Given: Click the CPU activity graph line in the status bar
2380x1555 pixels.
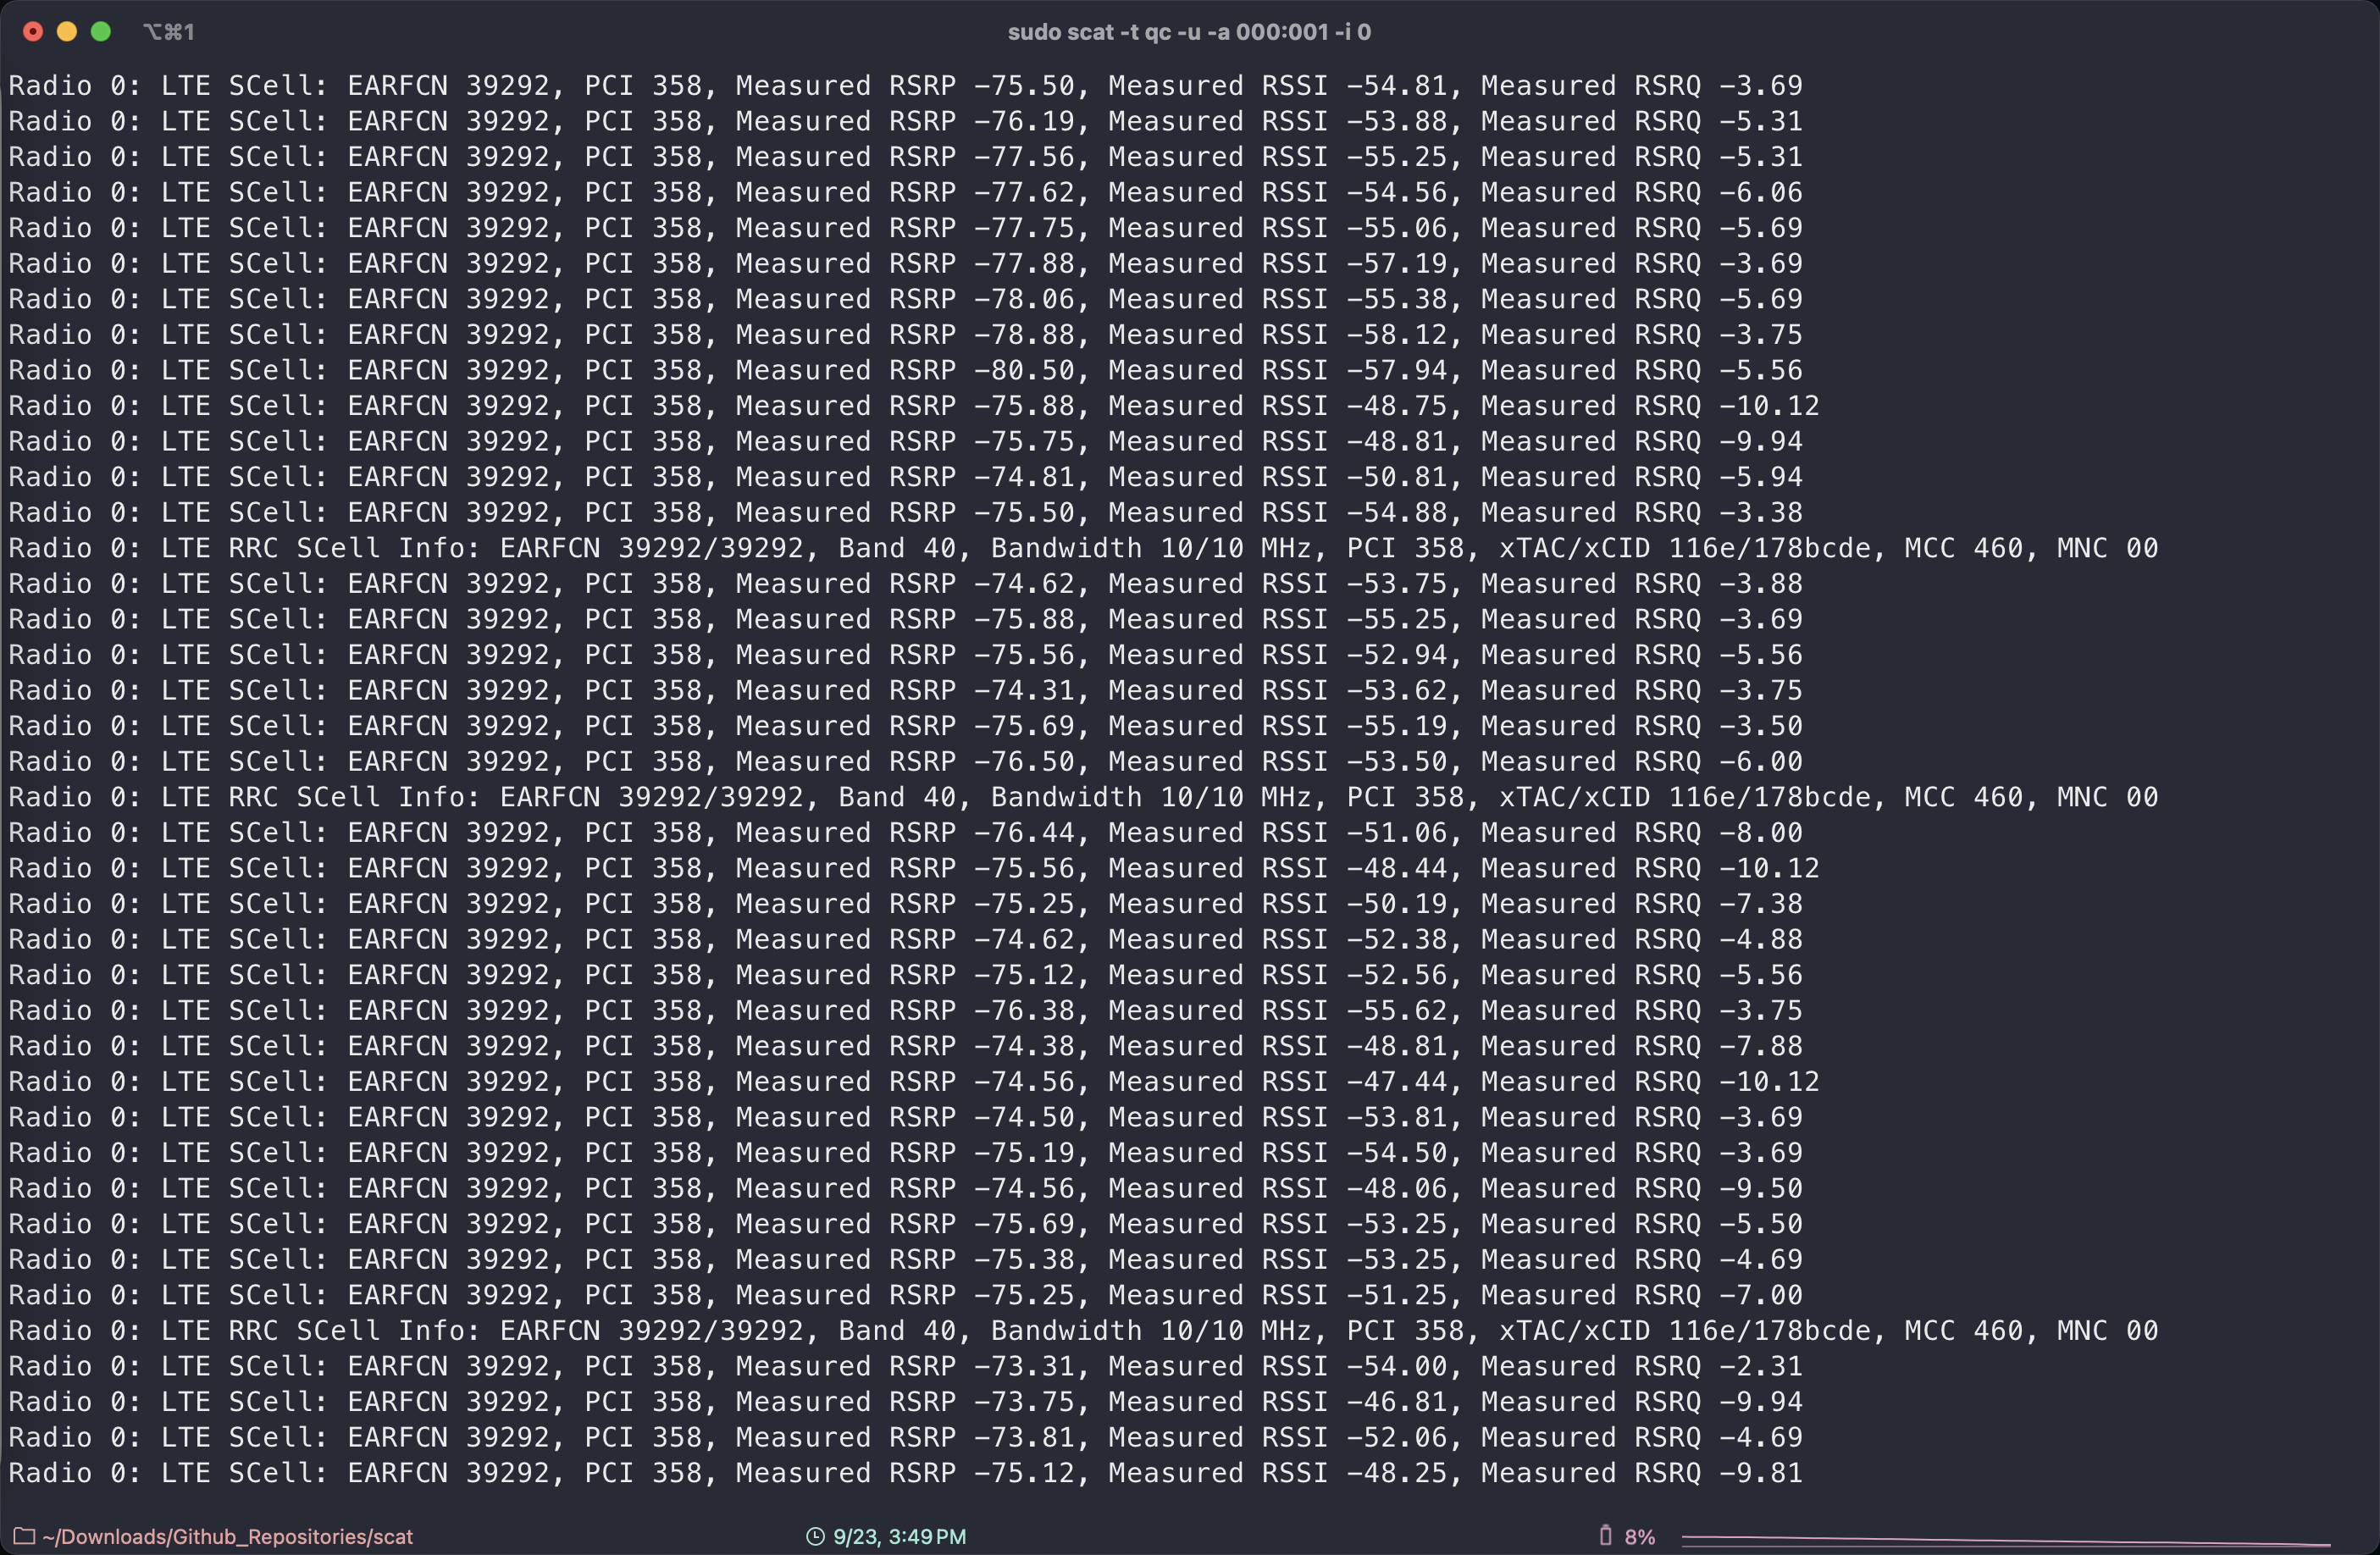Looking at the screenshot, I should (x=2005, y=1540).
